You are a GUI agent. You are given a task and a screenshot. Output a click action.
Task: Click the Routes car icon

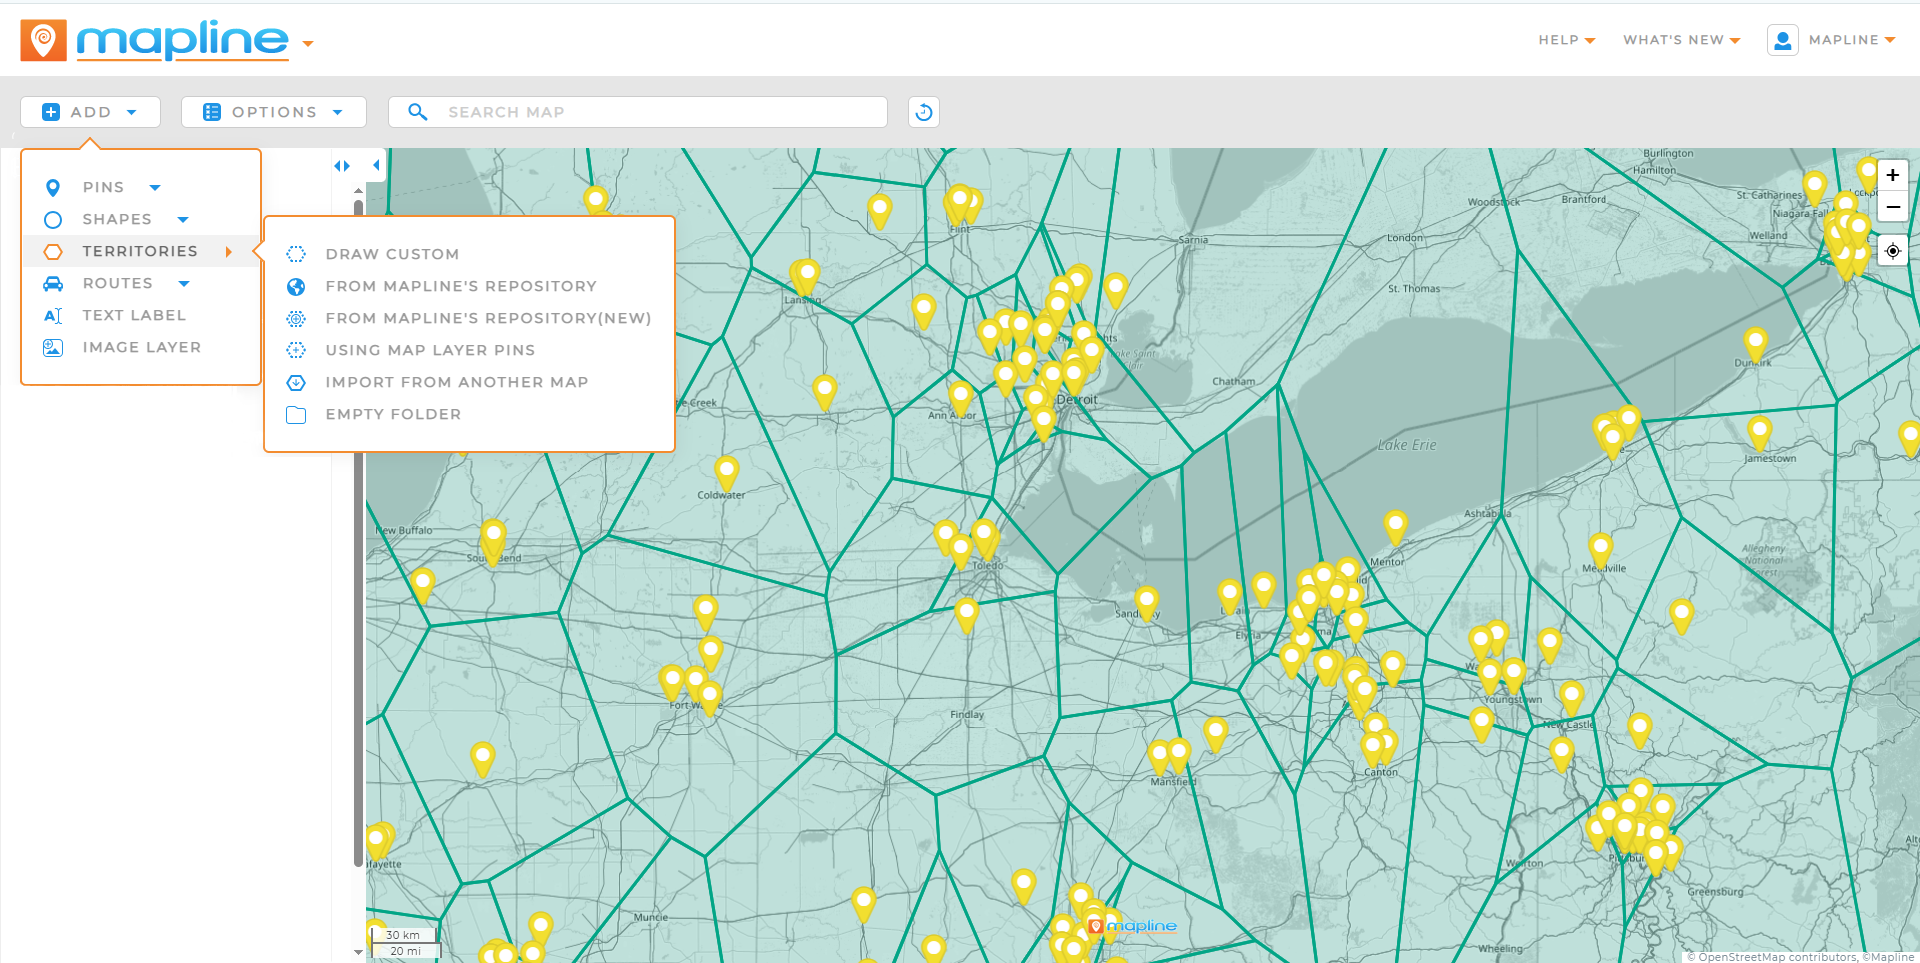pyautogui.click(x=53, y=284)
